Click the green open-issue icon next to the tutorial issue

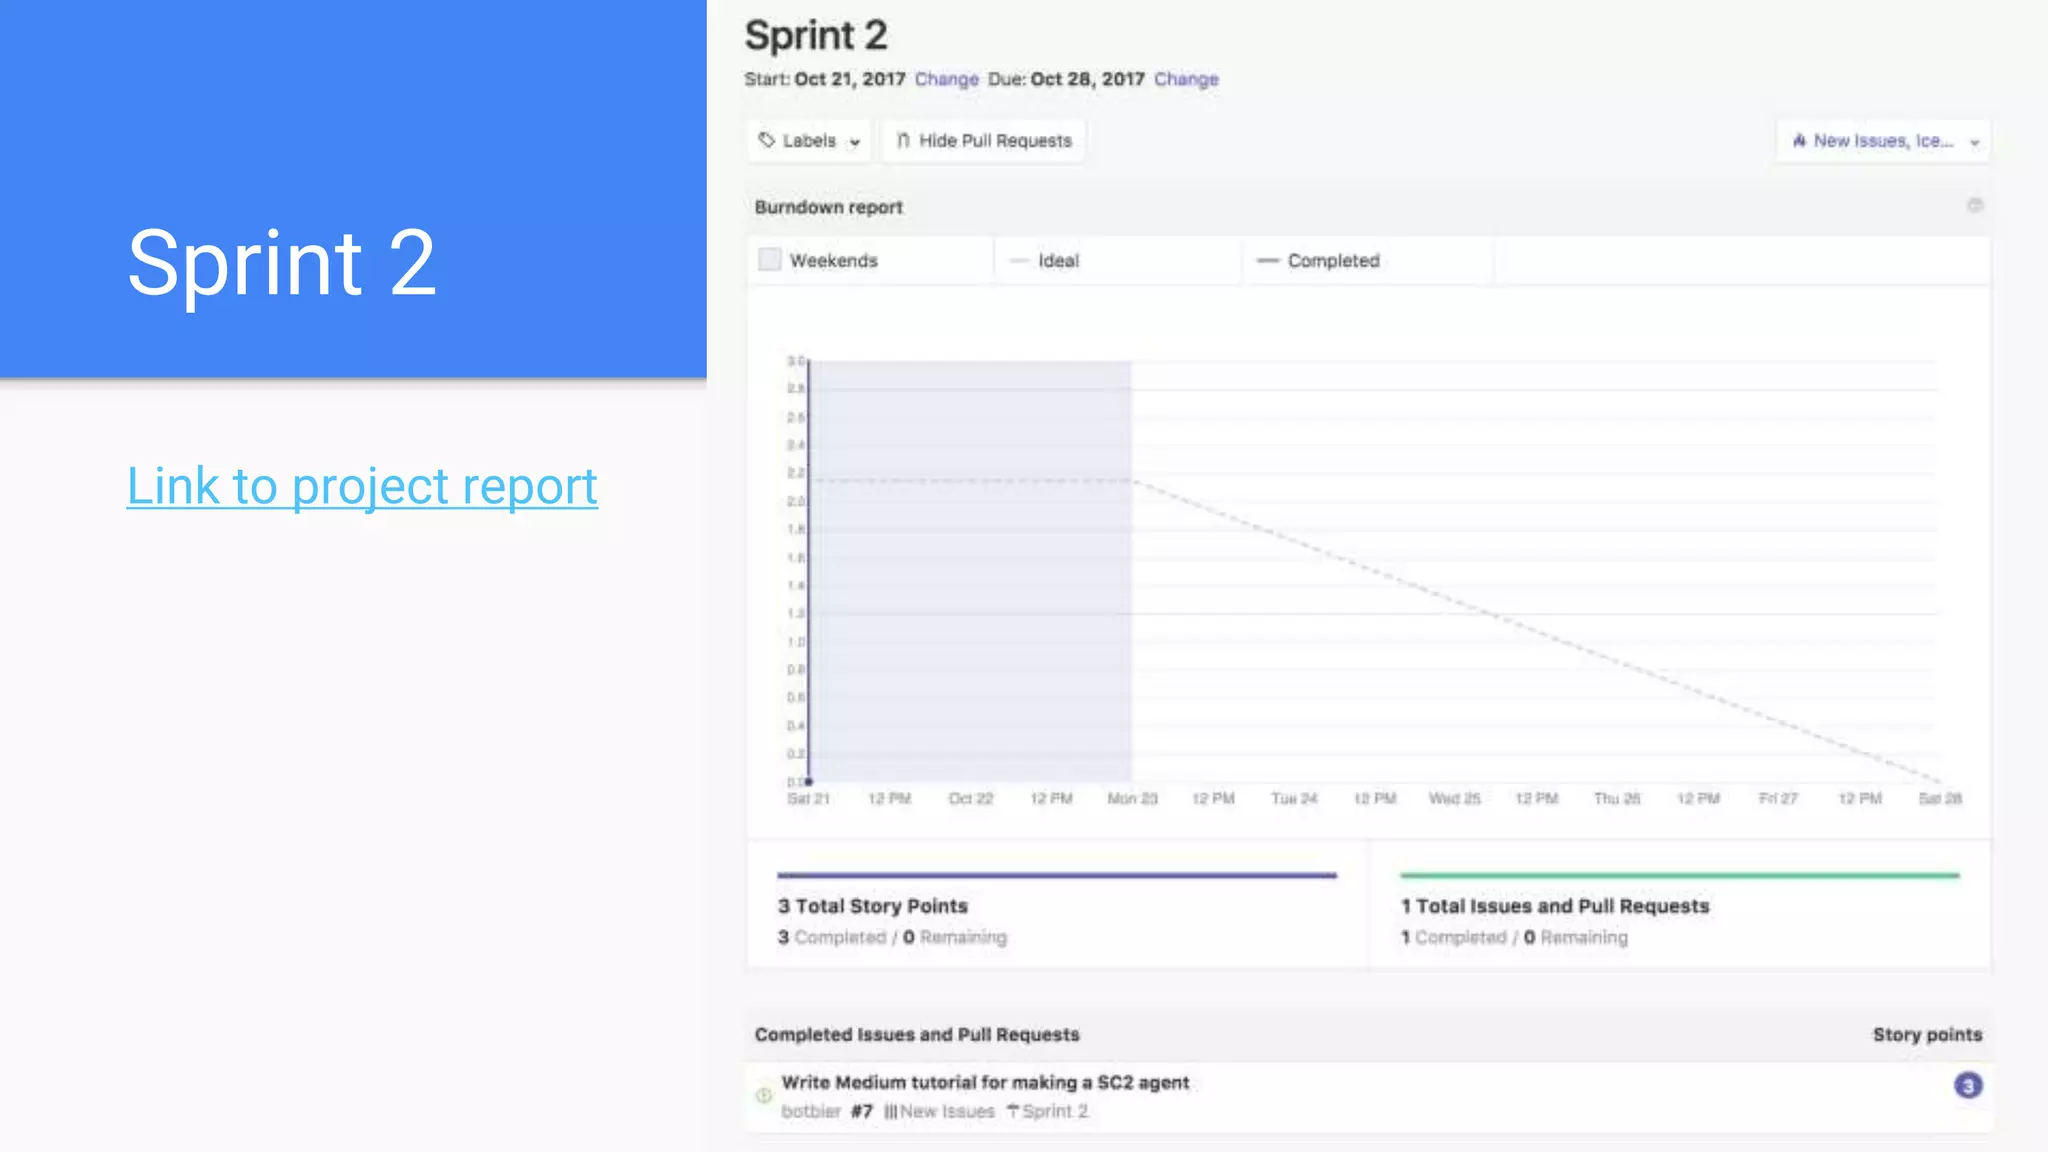click(x=764, y=1095)
